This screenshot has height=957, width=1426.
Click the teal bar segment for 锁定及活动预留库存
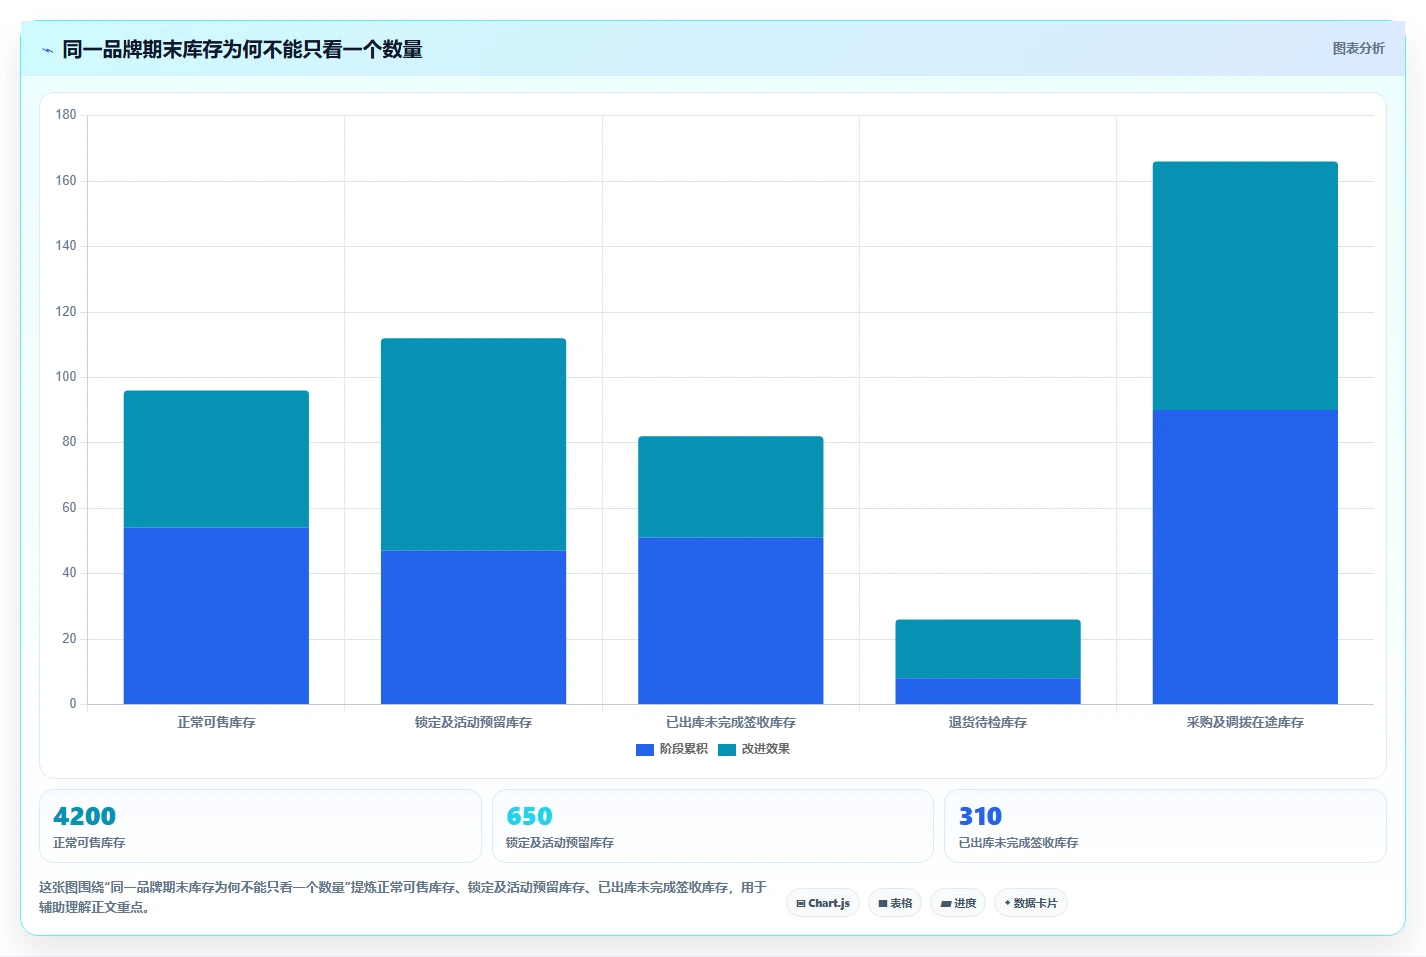tap(473, 445)
